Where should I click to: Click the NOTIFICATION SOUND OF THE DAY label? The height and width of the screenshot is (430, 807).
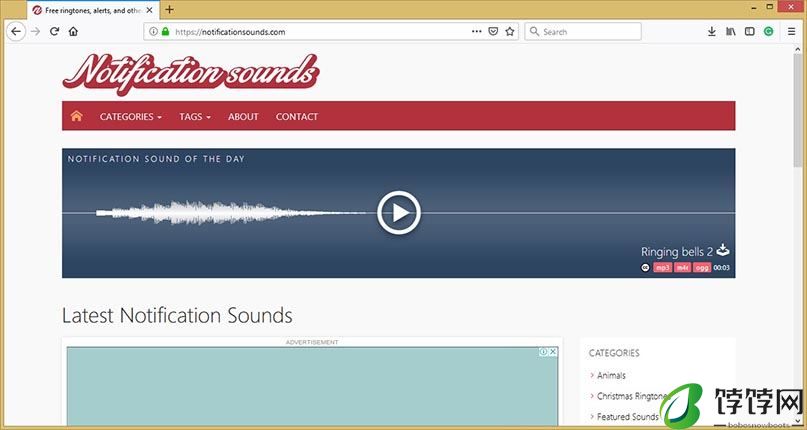[x=156, y=159]
